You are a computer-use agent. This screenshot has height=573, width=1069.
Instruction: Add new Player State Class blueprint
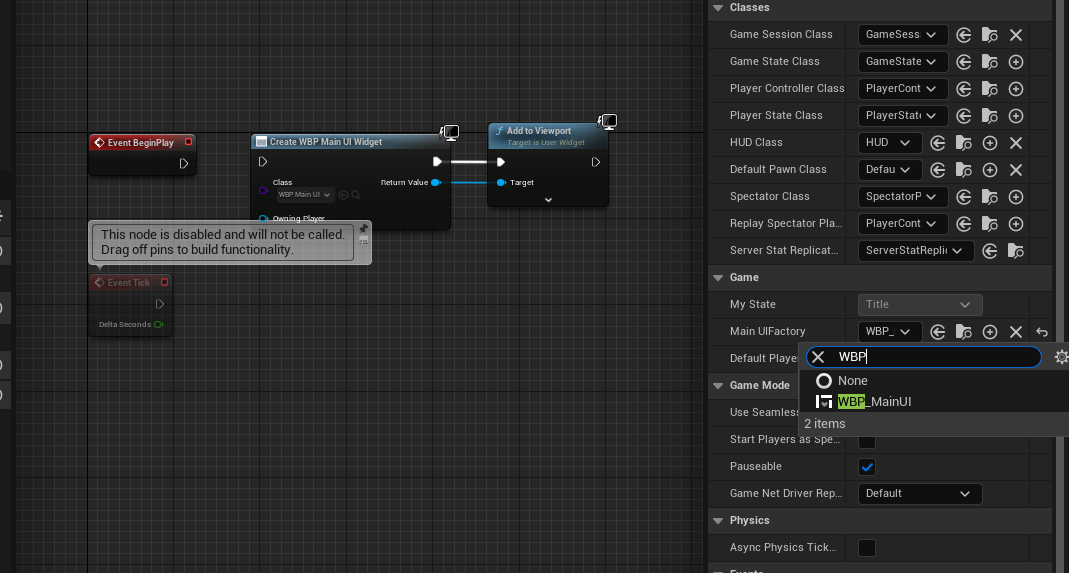(x=1016, y=116)
